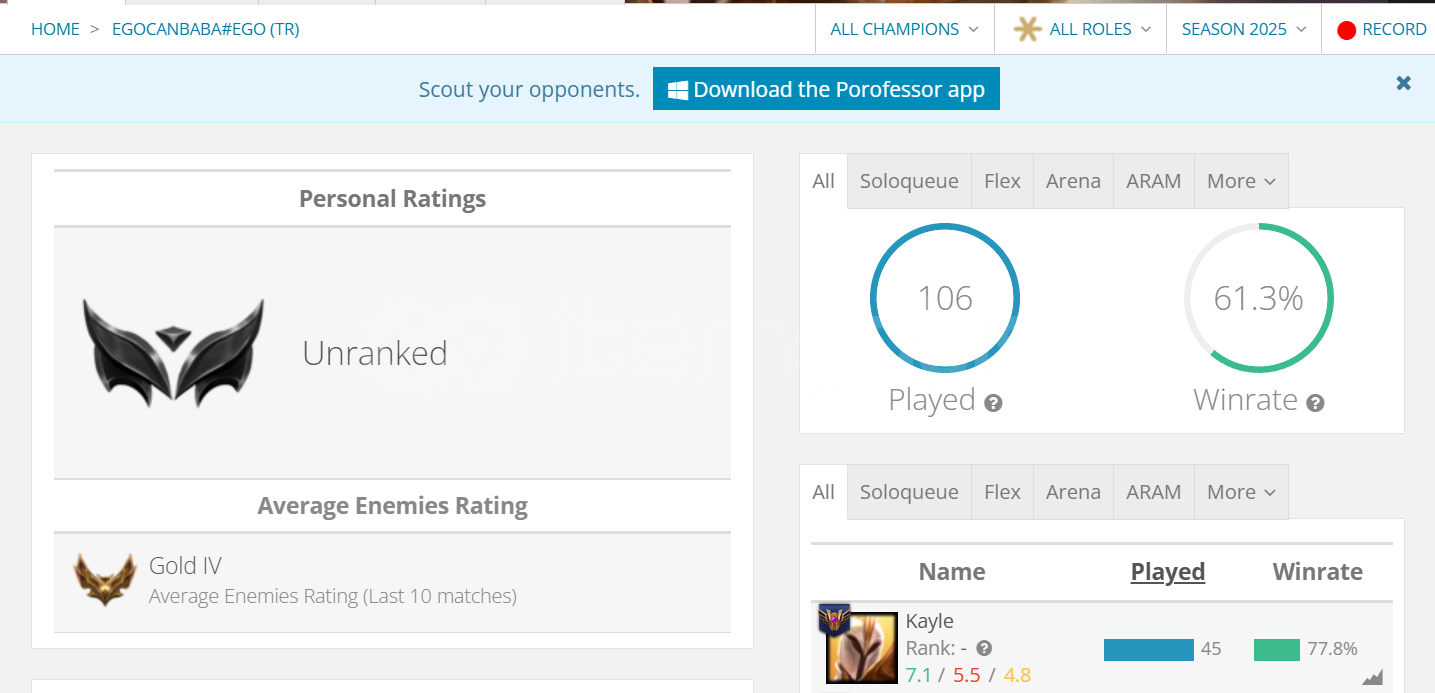The height and width of the screenshot is (693, 1435).
Task: Click the all roles star icon
Action: [1027, 29]
